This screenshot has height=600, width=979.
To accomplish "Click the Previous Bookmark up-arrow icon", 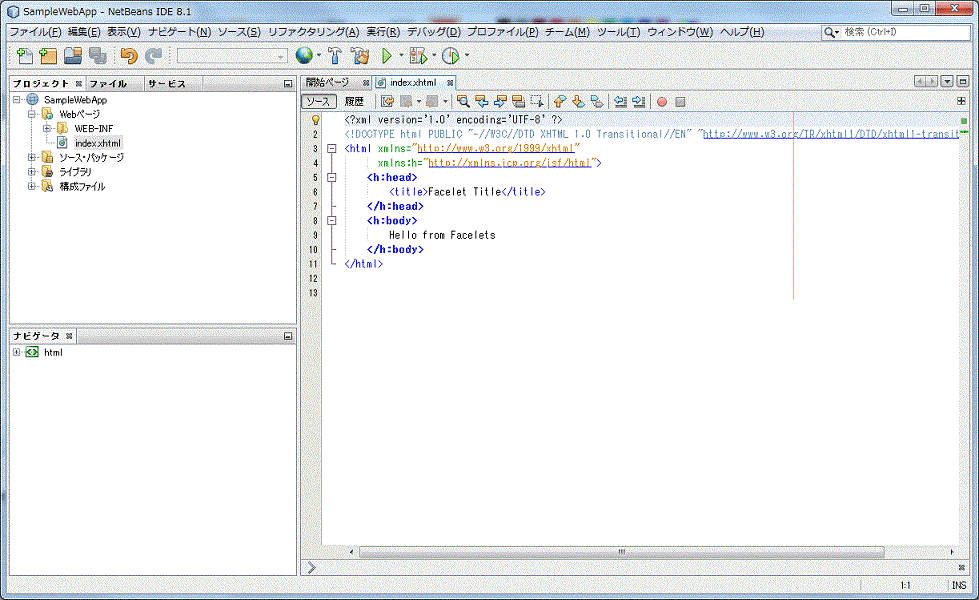I will pyautogui.click(x=559, y=101).
